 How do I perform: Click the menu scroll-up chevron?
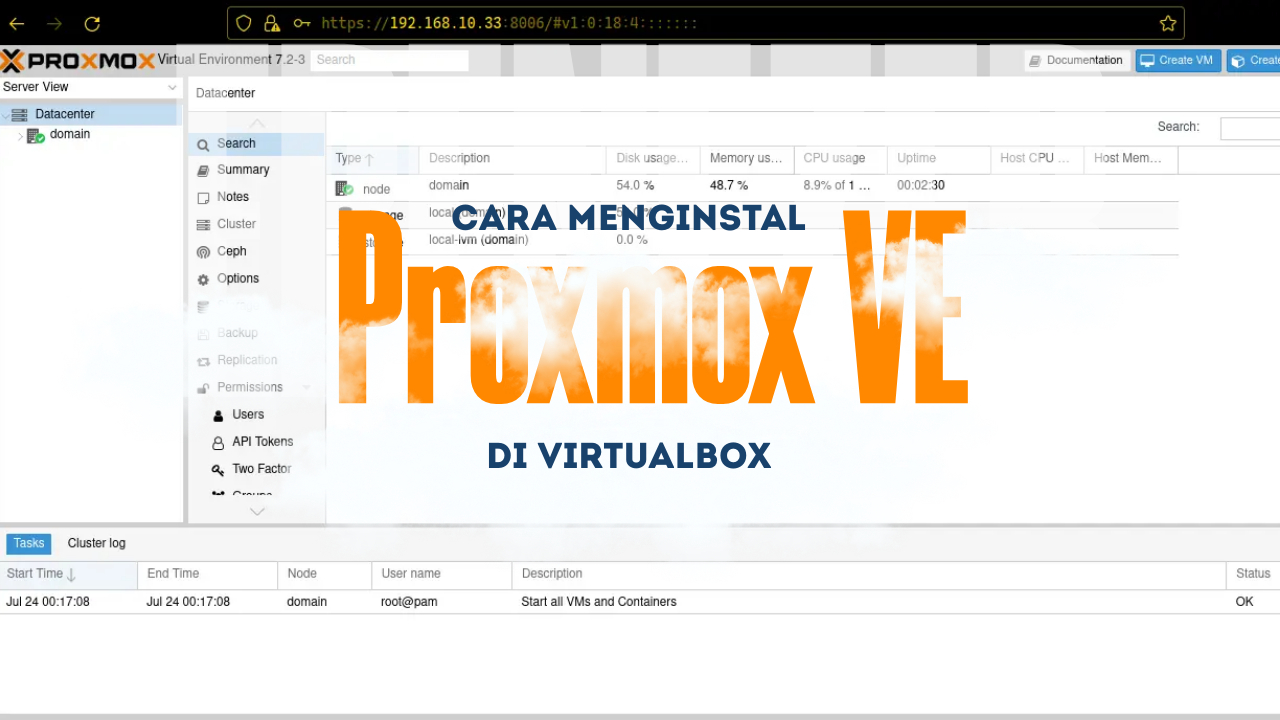point(257,123)
